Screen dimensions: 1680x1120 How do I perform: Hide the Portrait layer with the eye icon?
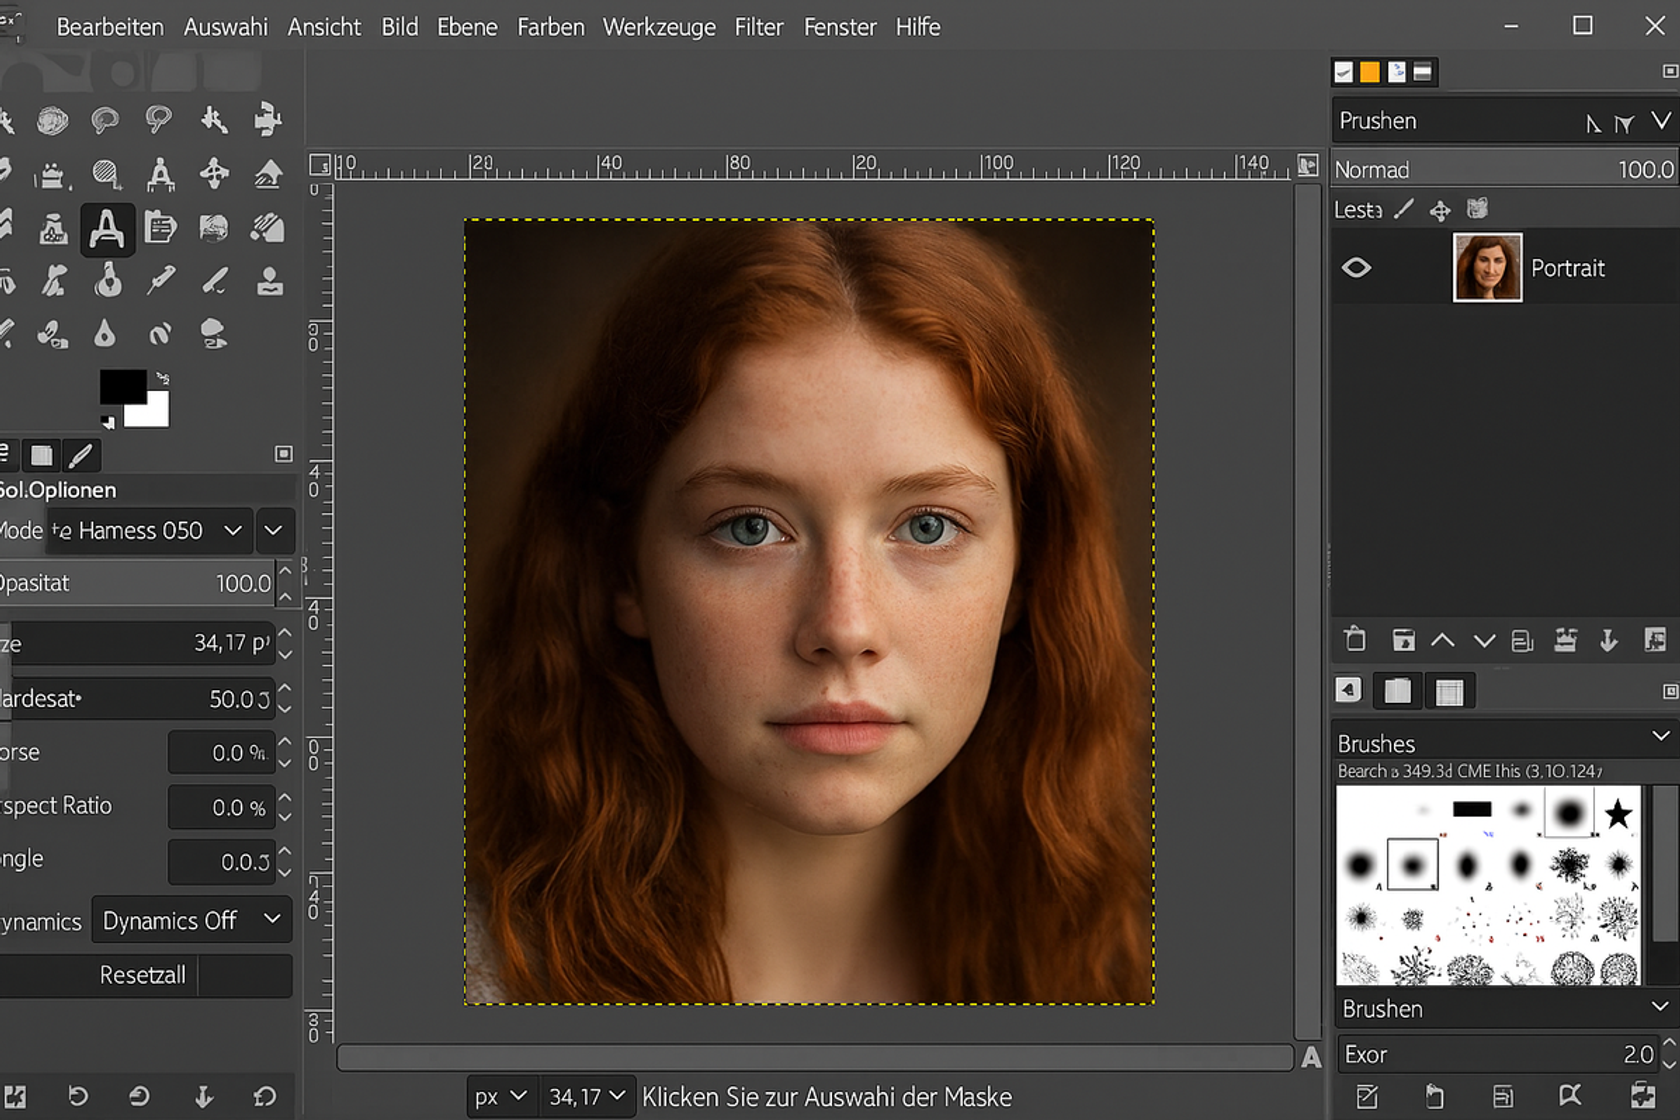click(1359, 267)
